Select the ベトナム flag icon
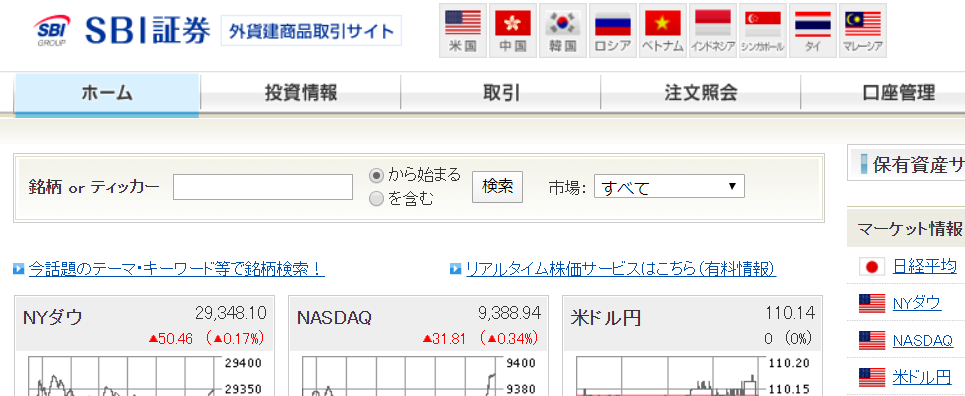 pos(663,31)
